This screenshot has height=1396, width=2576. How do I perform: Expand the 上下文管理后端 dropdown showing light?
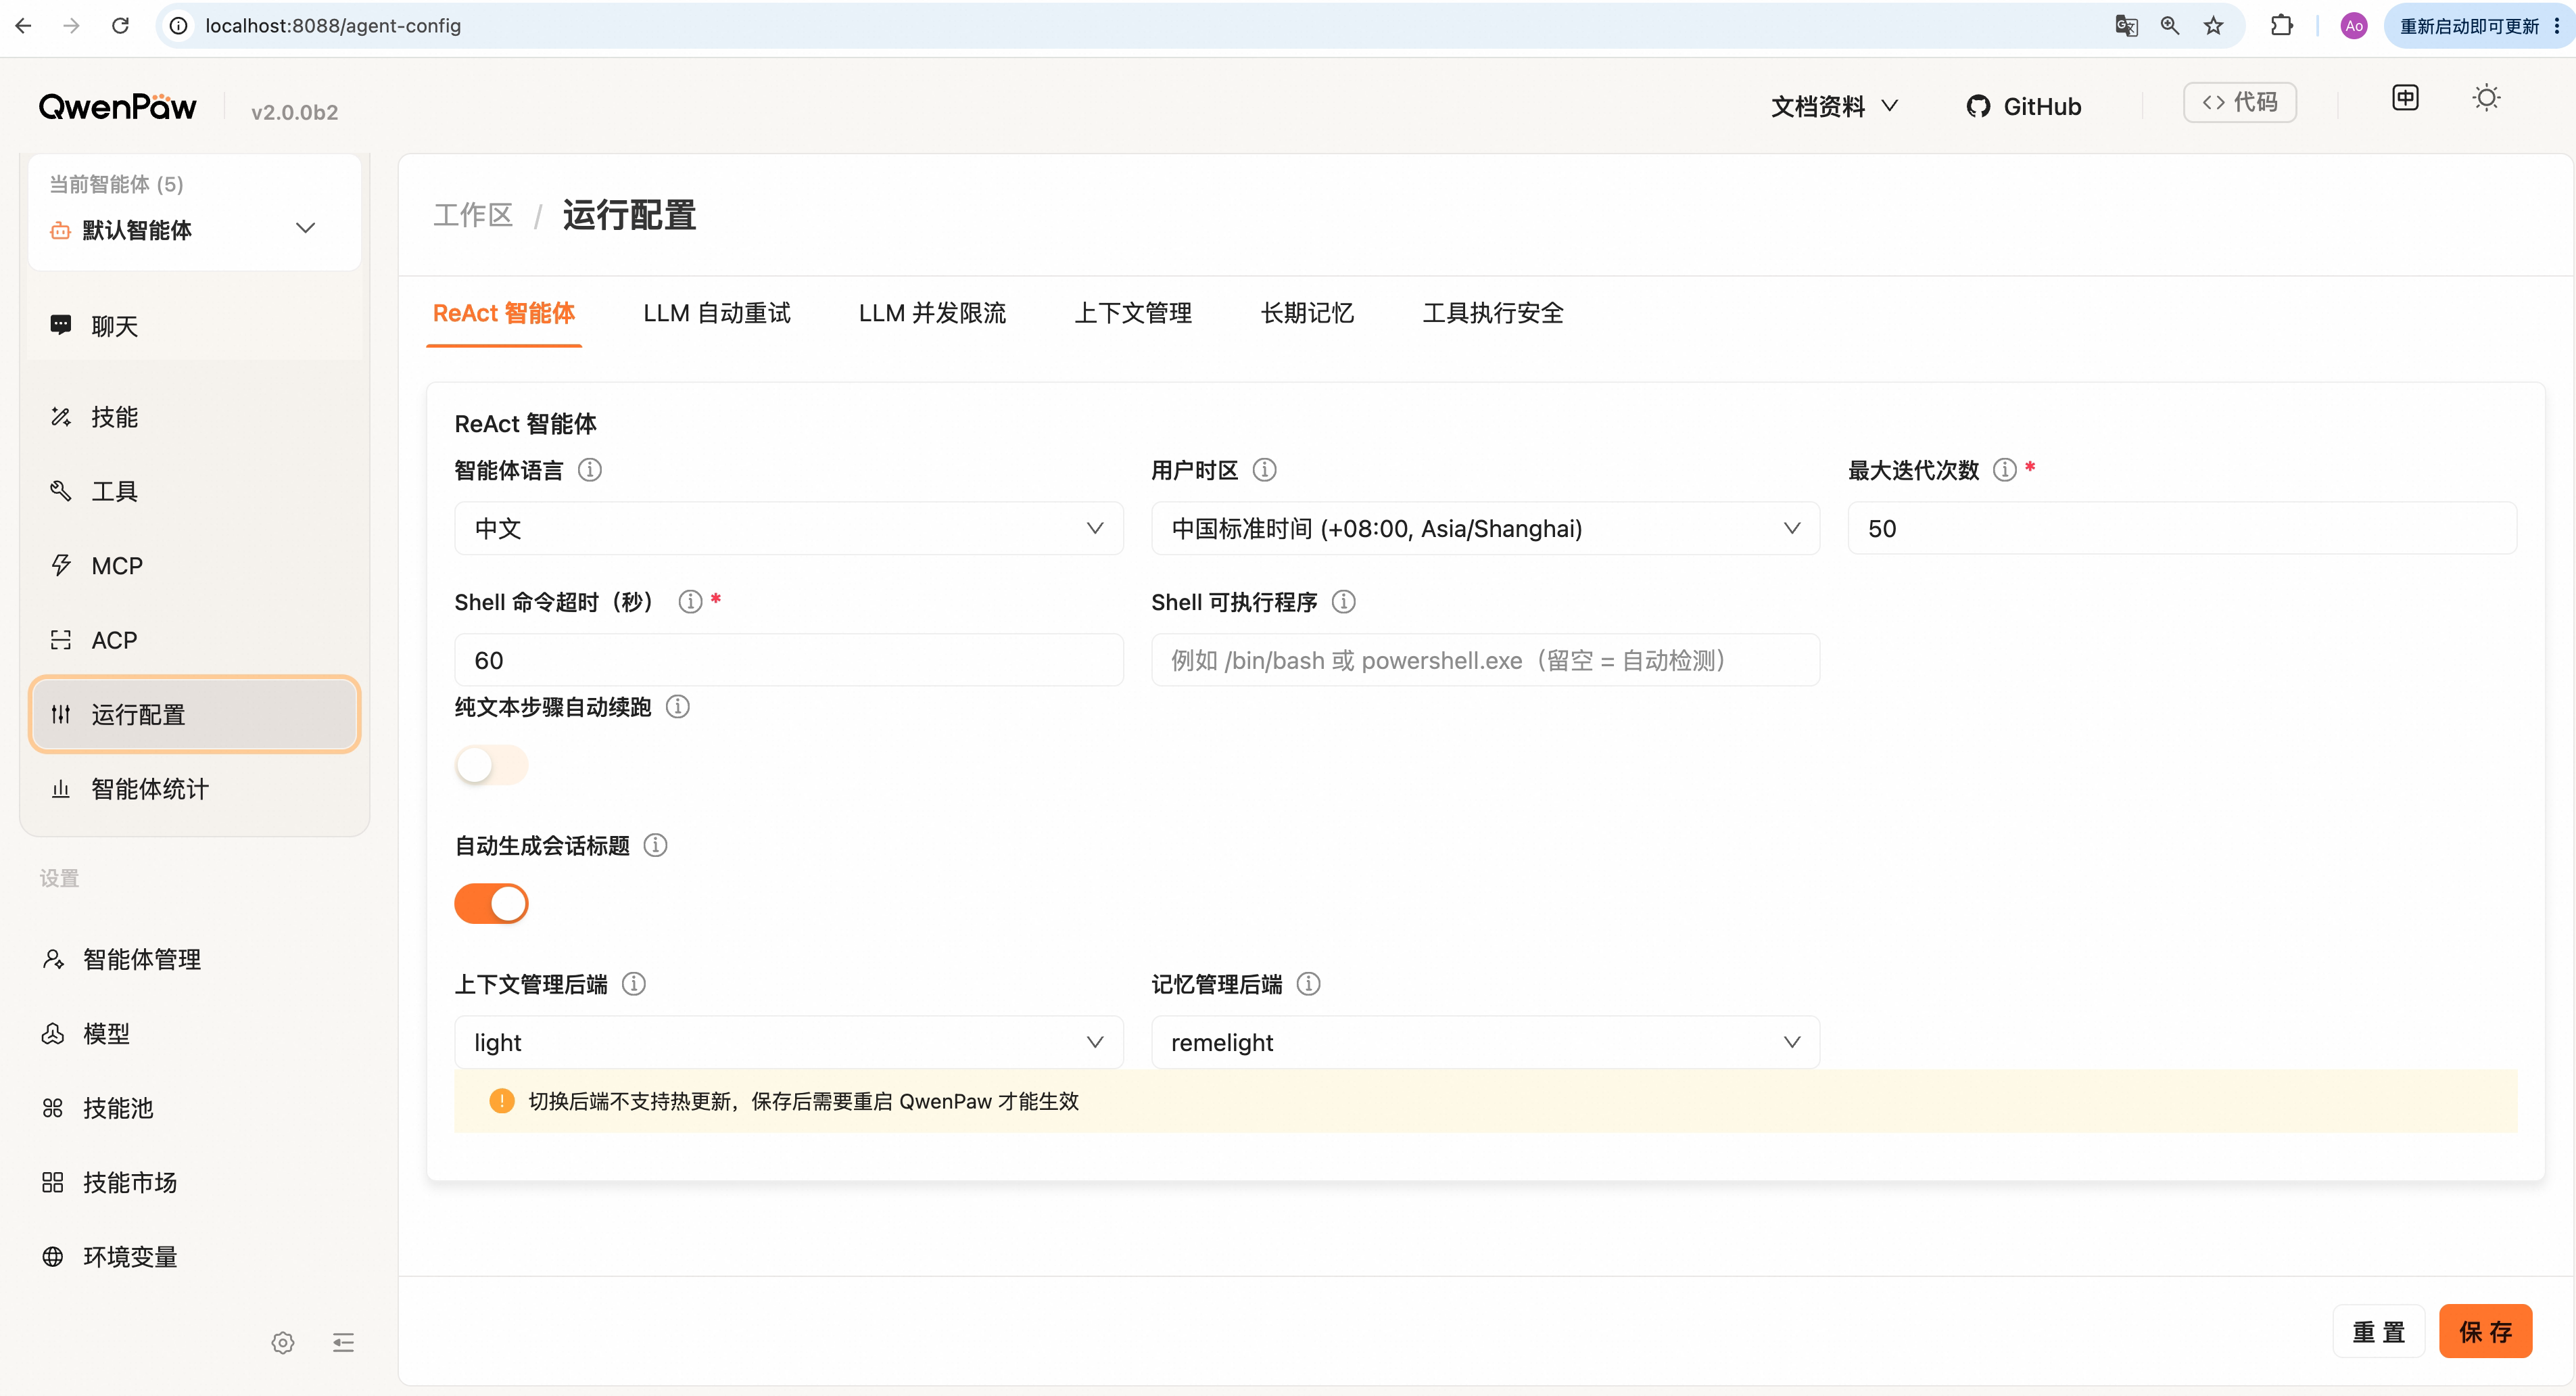[x=788, y=1042]
